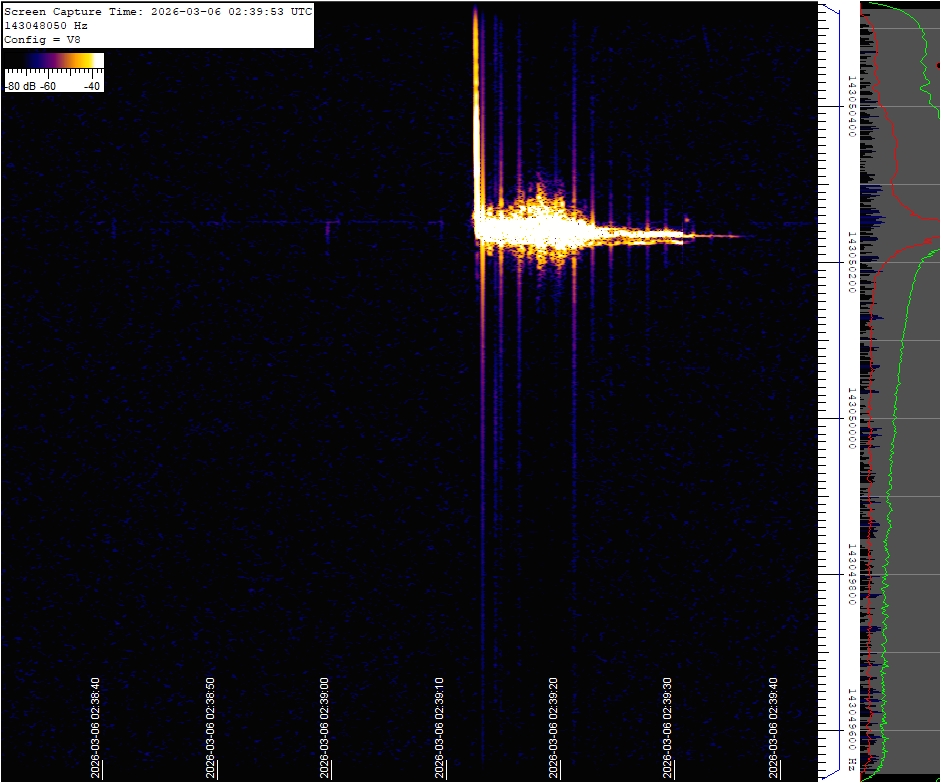The width and height of the screenshot is (941, 783).
Task: Click the 143050200 frequency axis label
Action: [852, 262]
